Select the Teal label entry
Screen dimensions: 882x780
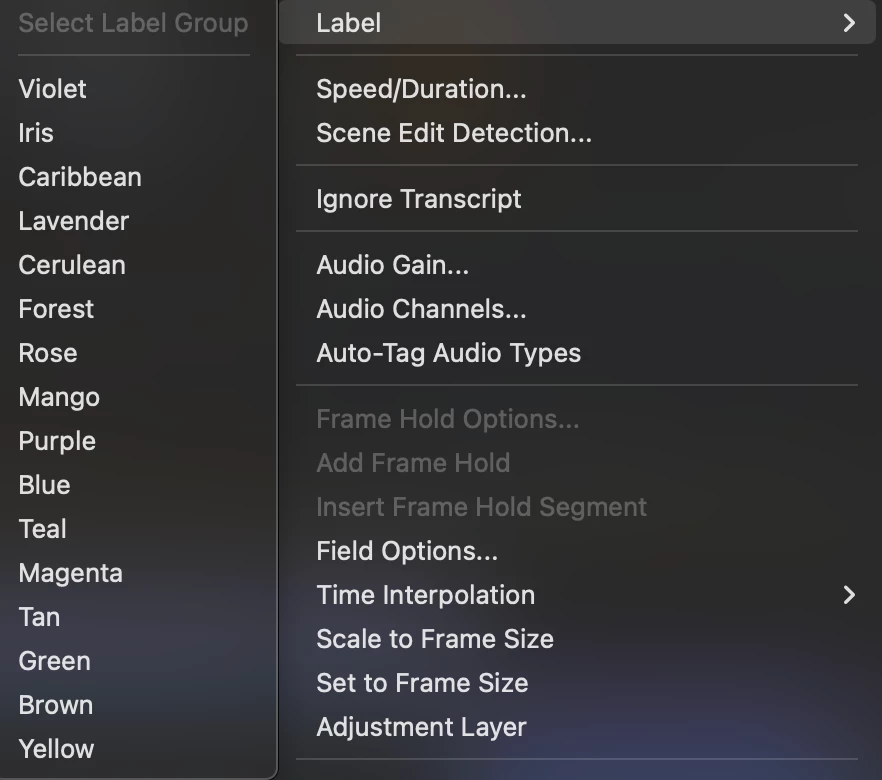pyautogui.click(x=42, y=529)
